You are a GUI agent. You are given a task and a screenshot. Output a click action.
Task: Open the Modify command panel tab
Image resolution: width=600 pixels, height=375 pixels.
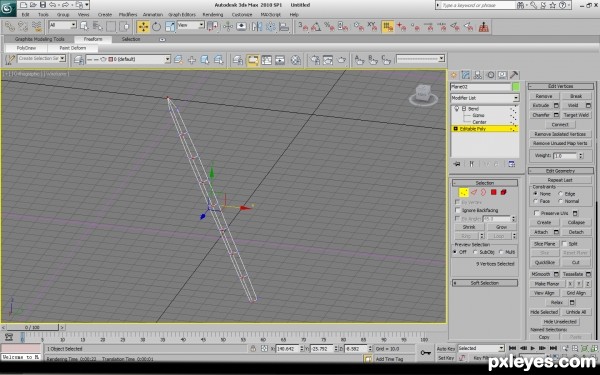(x=466, y=75)
